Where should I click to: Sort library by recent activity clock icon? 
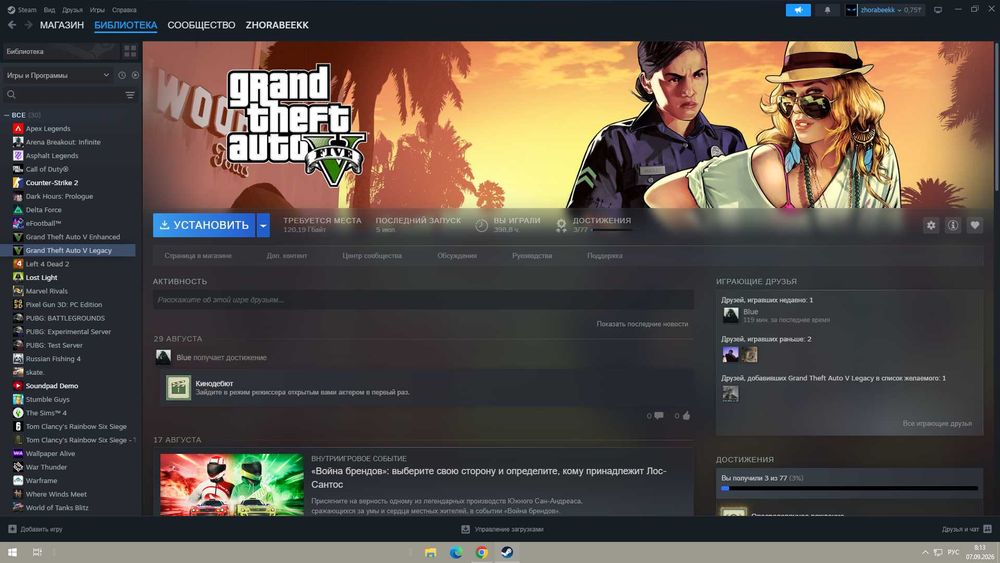tap(122, 75)
